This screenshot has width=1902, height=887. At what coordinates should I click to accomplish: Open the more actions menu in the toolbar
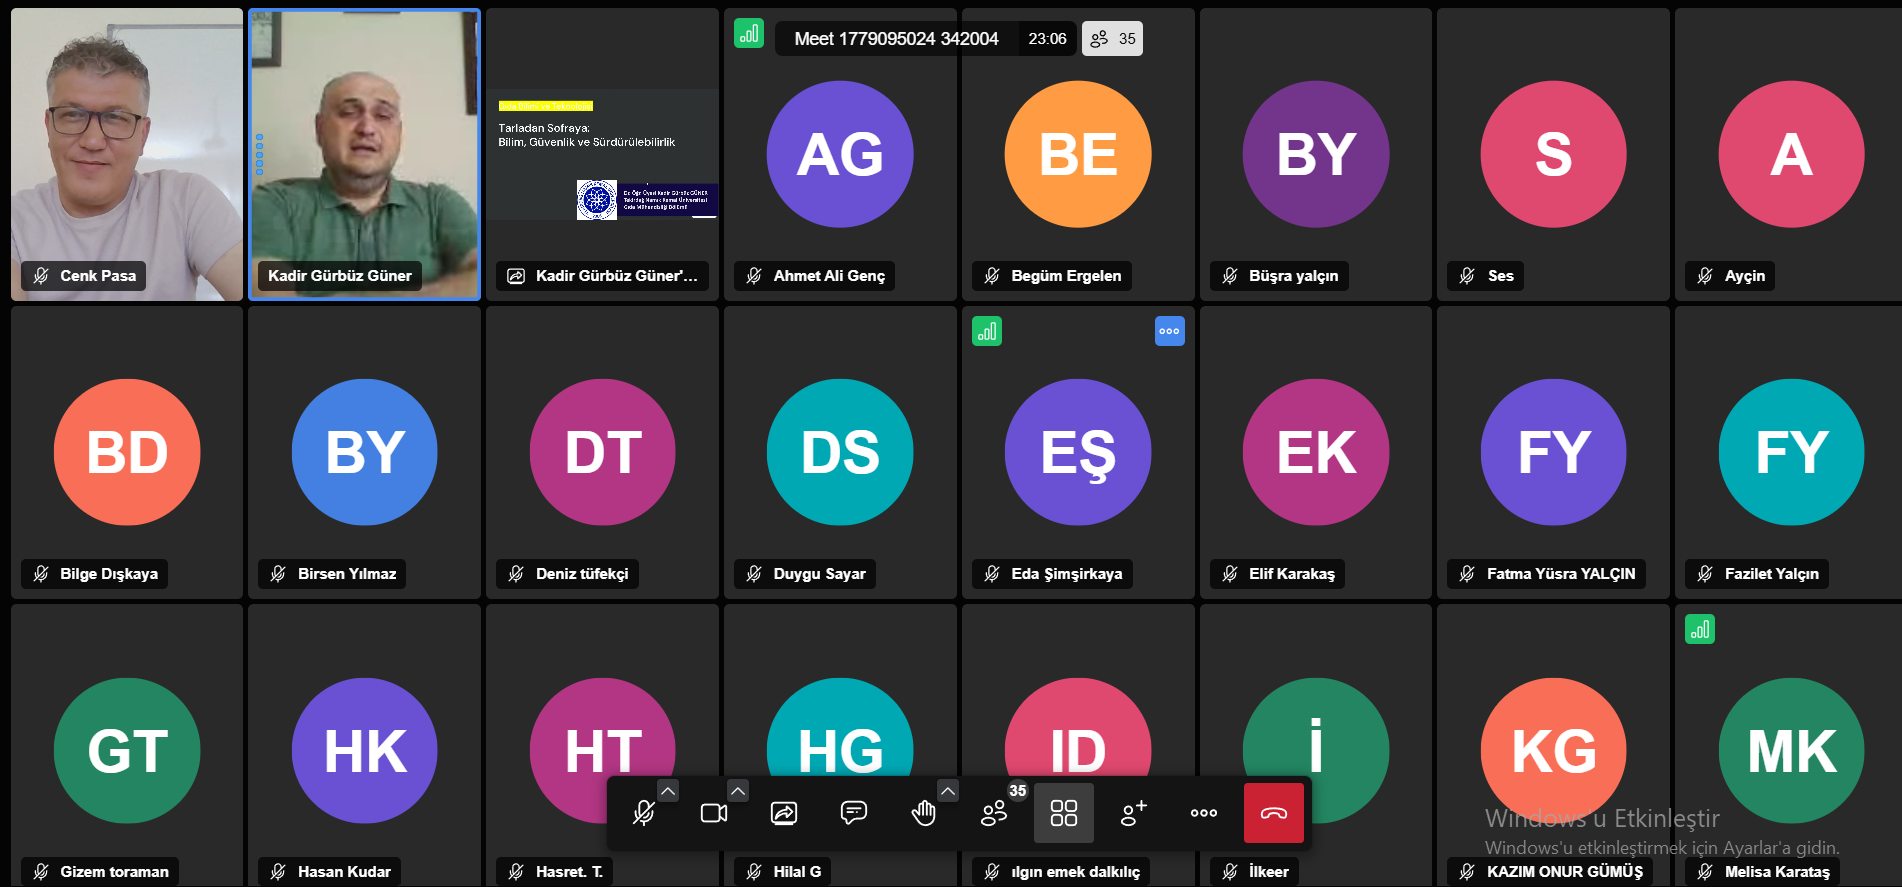click(1204, 813)
